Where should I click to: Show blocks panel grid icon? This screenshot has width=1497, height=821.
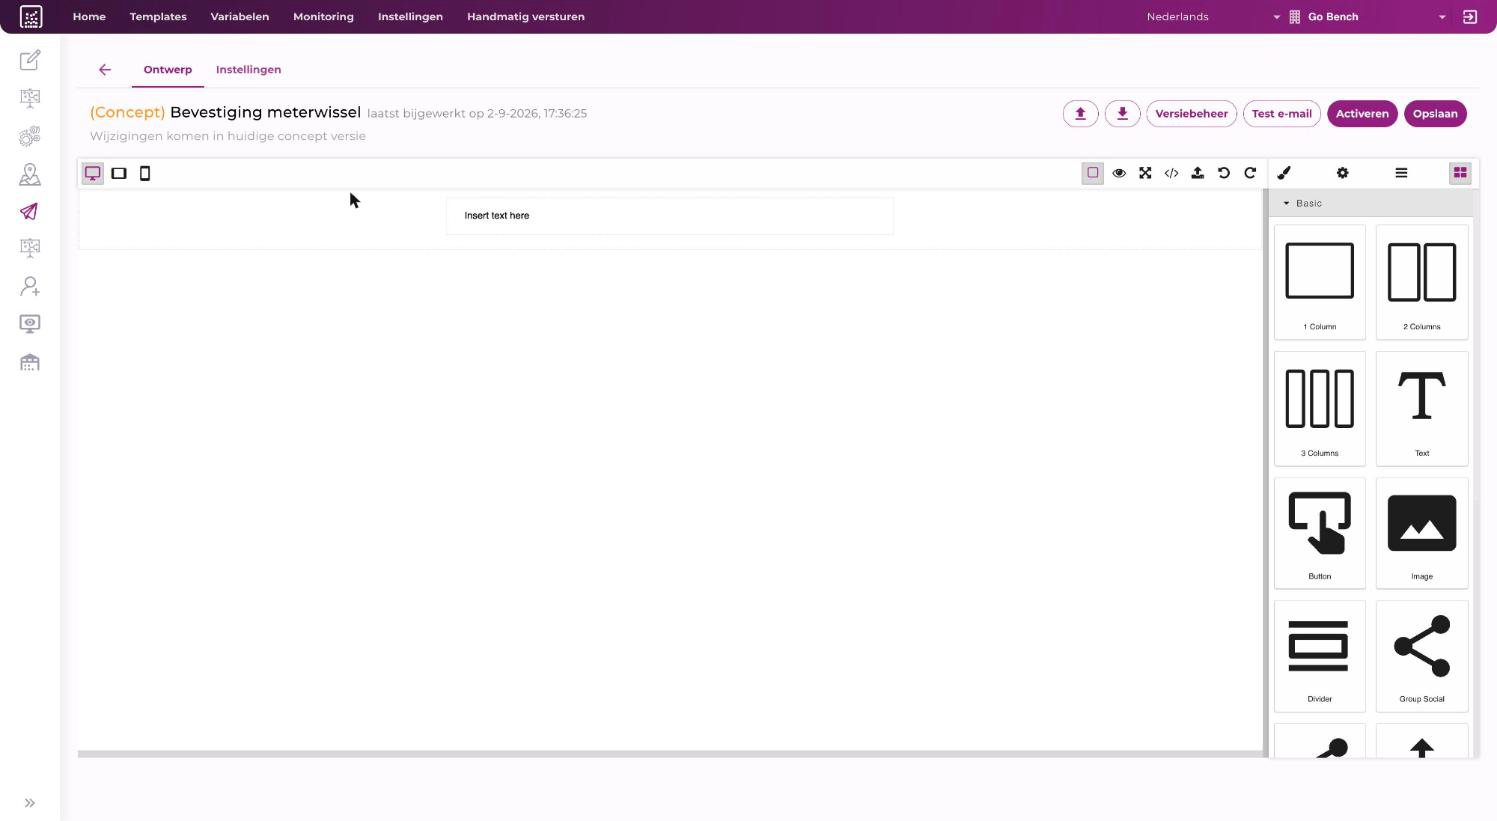[1460, 173]
